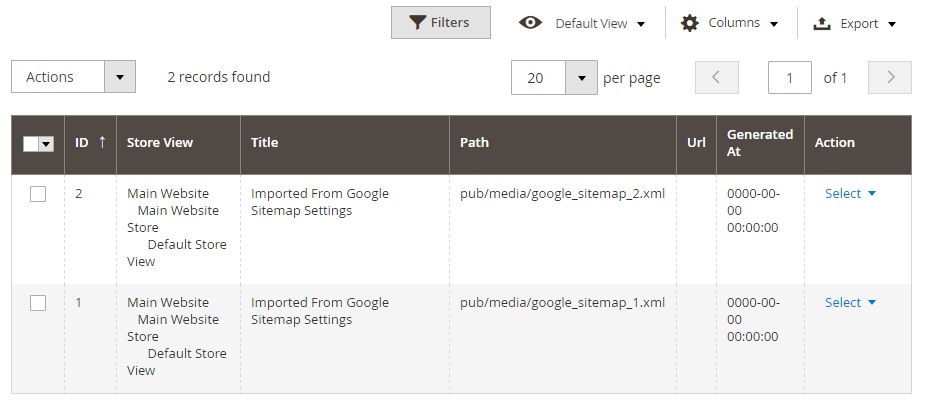
Task: Click the eye icon for Default View
Action: click(x=531, y=23)
